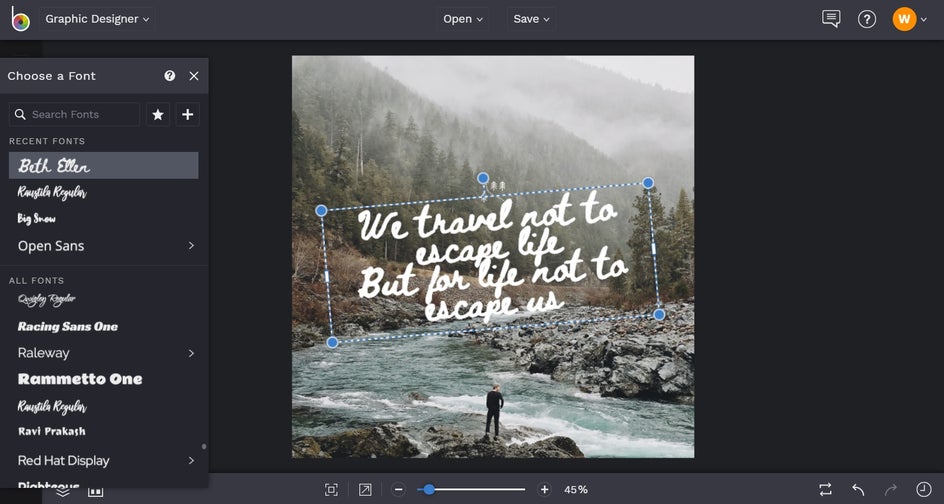Open the Open menu
This screenshot has width=944, height=504.
click(x=462, y=19)
